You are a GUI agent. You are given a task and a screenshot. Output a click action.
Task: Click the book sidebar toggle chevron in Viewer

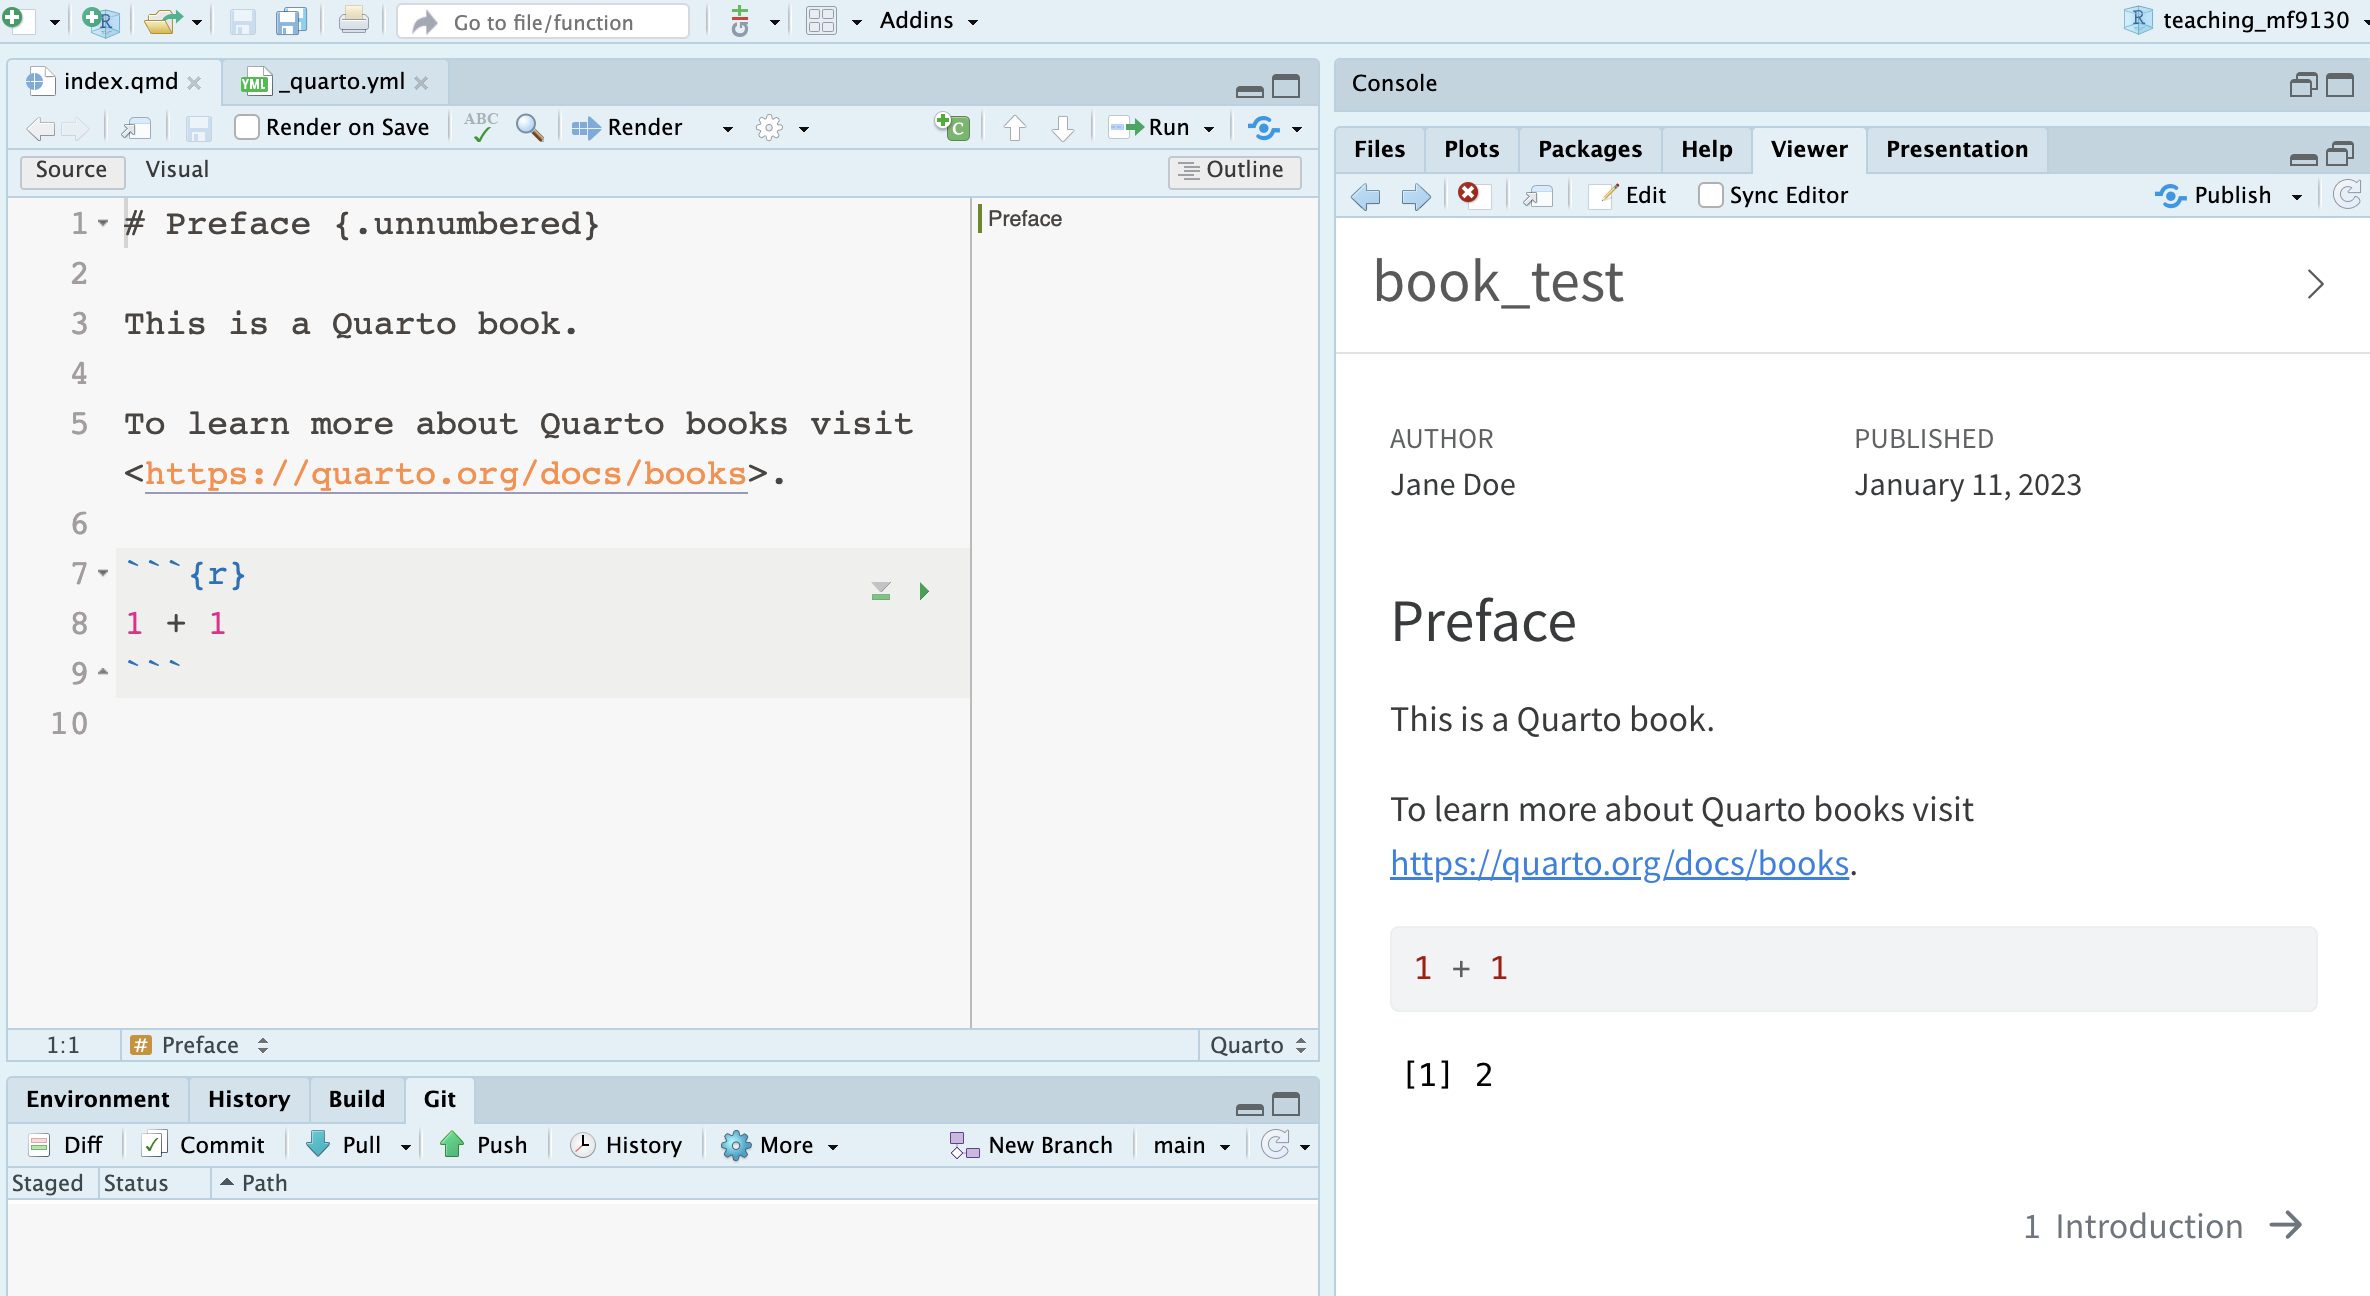(x=2315, y=285)
